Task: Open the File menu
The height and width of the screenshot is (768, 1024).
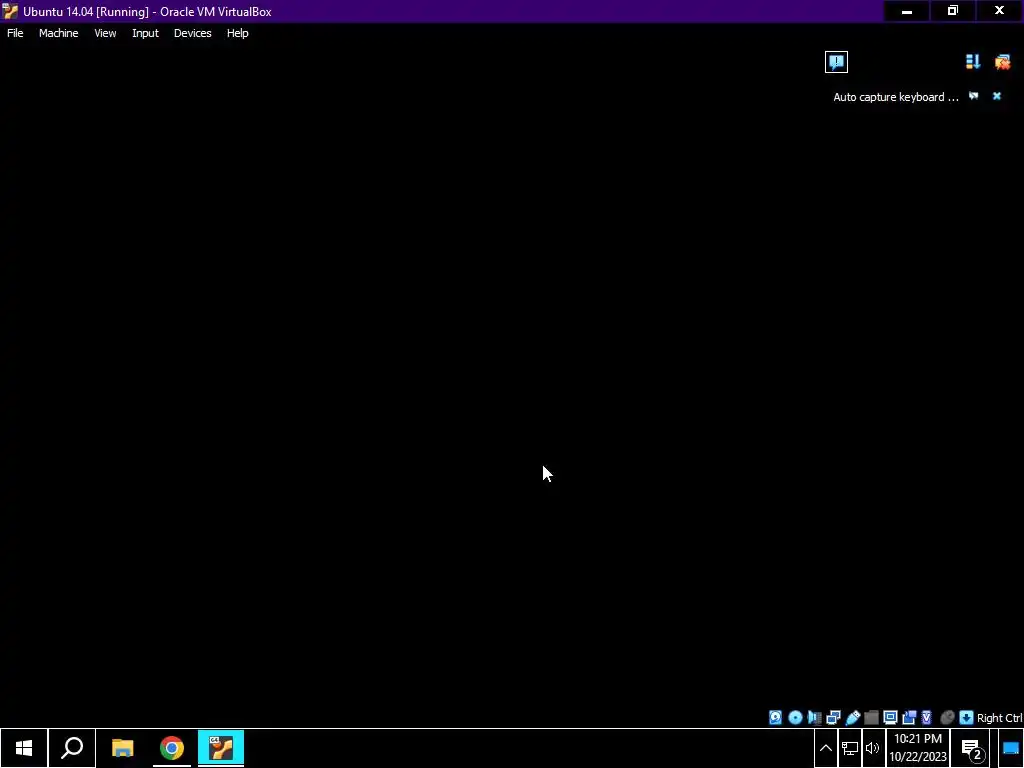Action: click(15, 33)
